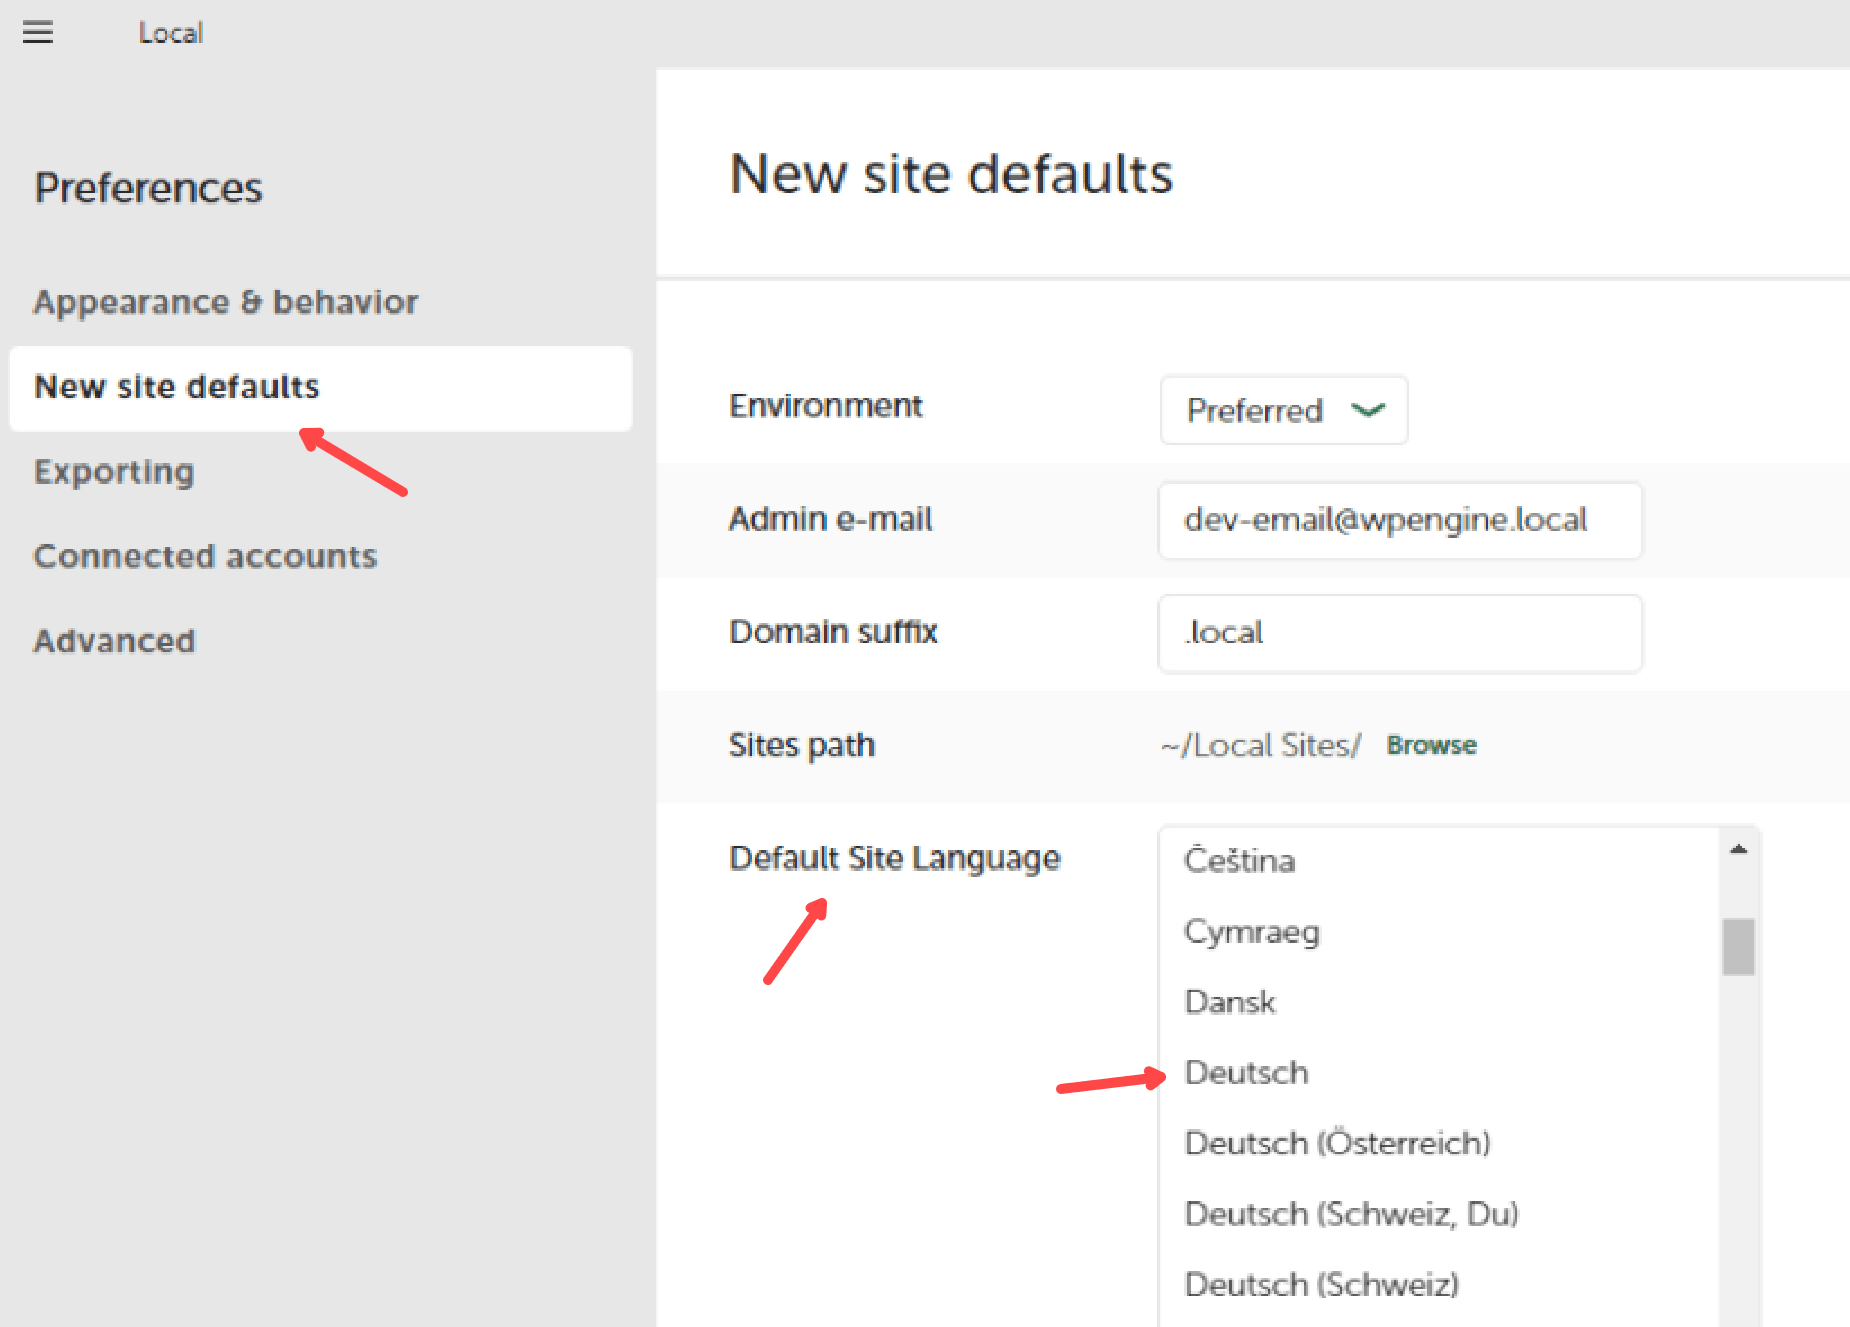Expand the Environment Preferred dropdown
The width and height of the screenshot is (1850, 1327).
pyautogui.click(x=1283, y=410)
